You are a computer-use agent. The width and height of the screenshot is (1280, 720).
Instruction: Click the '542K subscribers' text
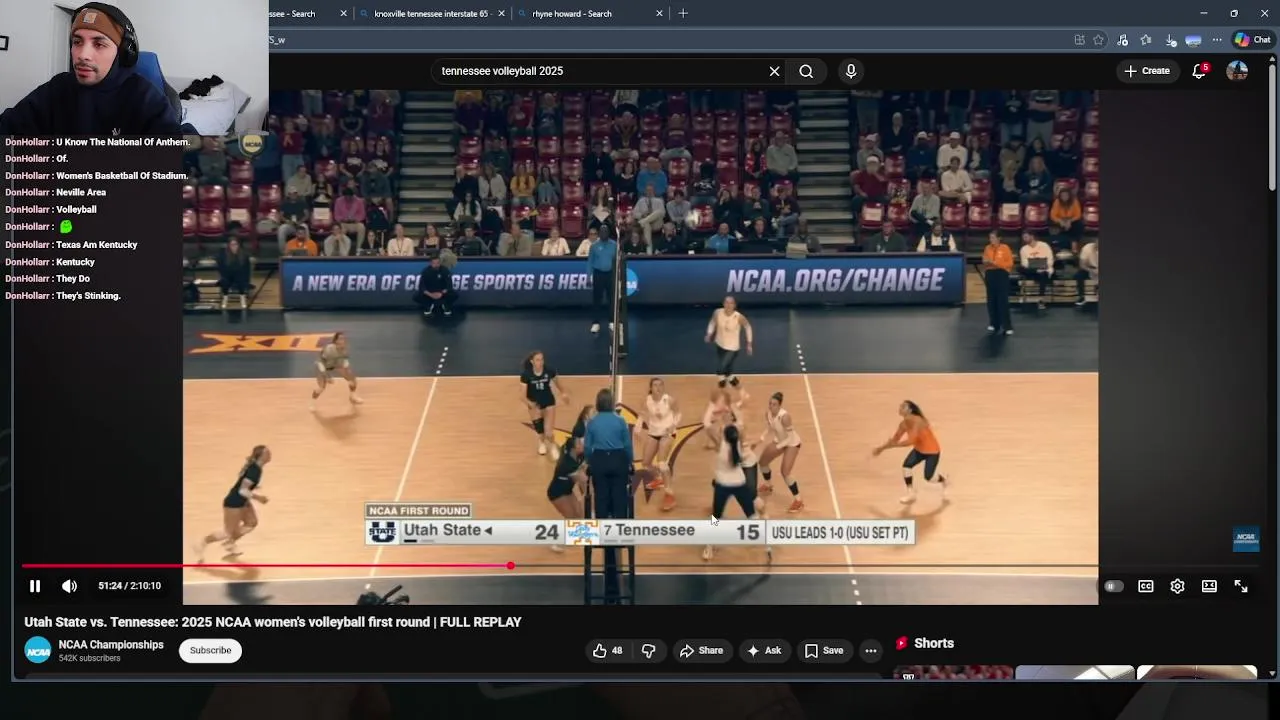pyautogui.click(x=89, y=658)
